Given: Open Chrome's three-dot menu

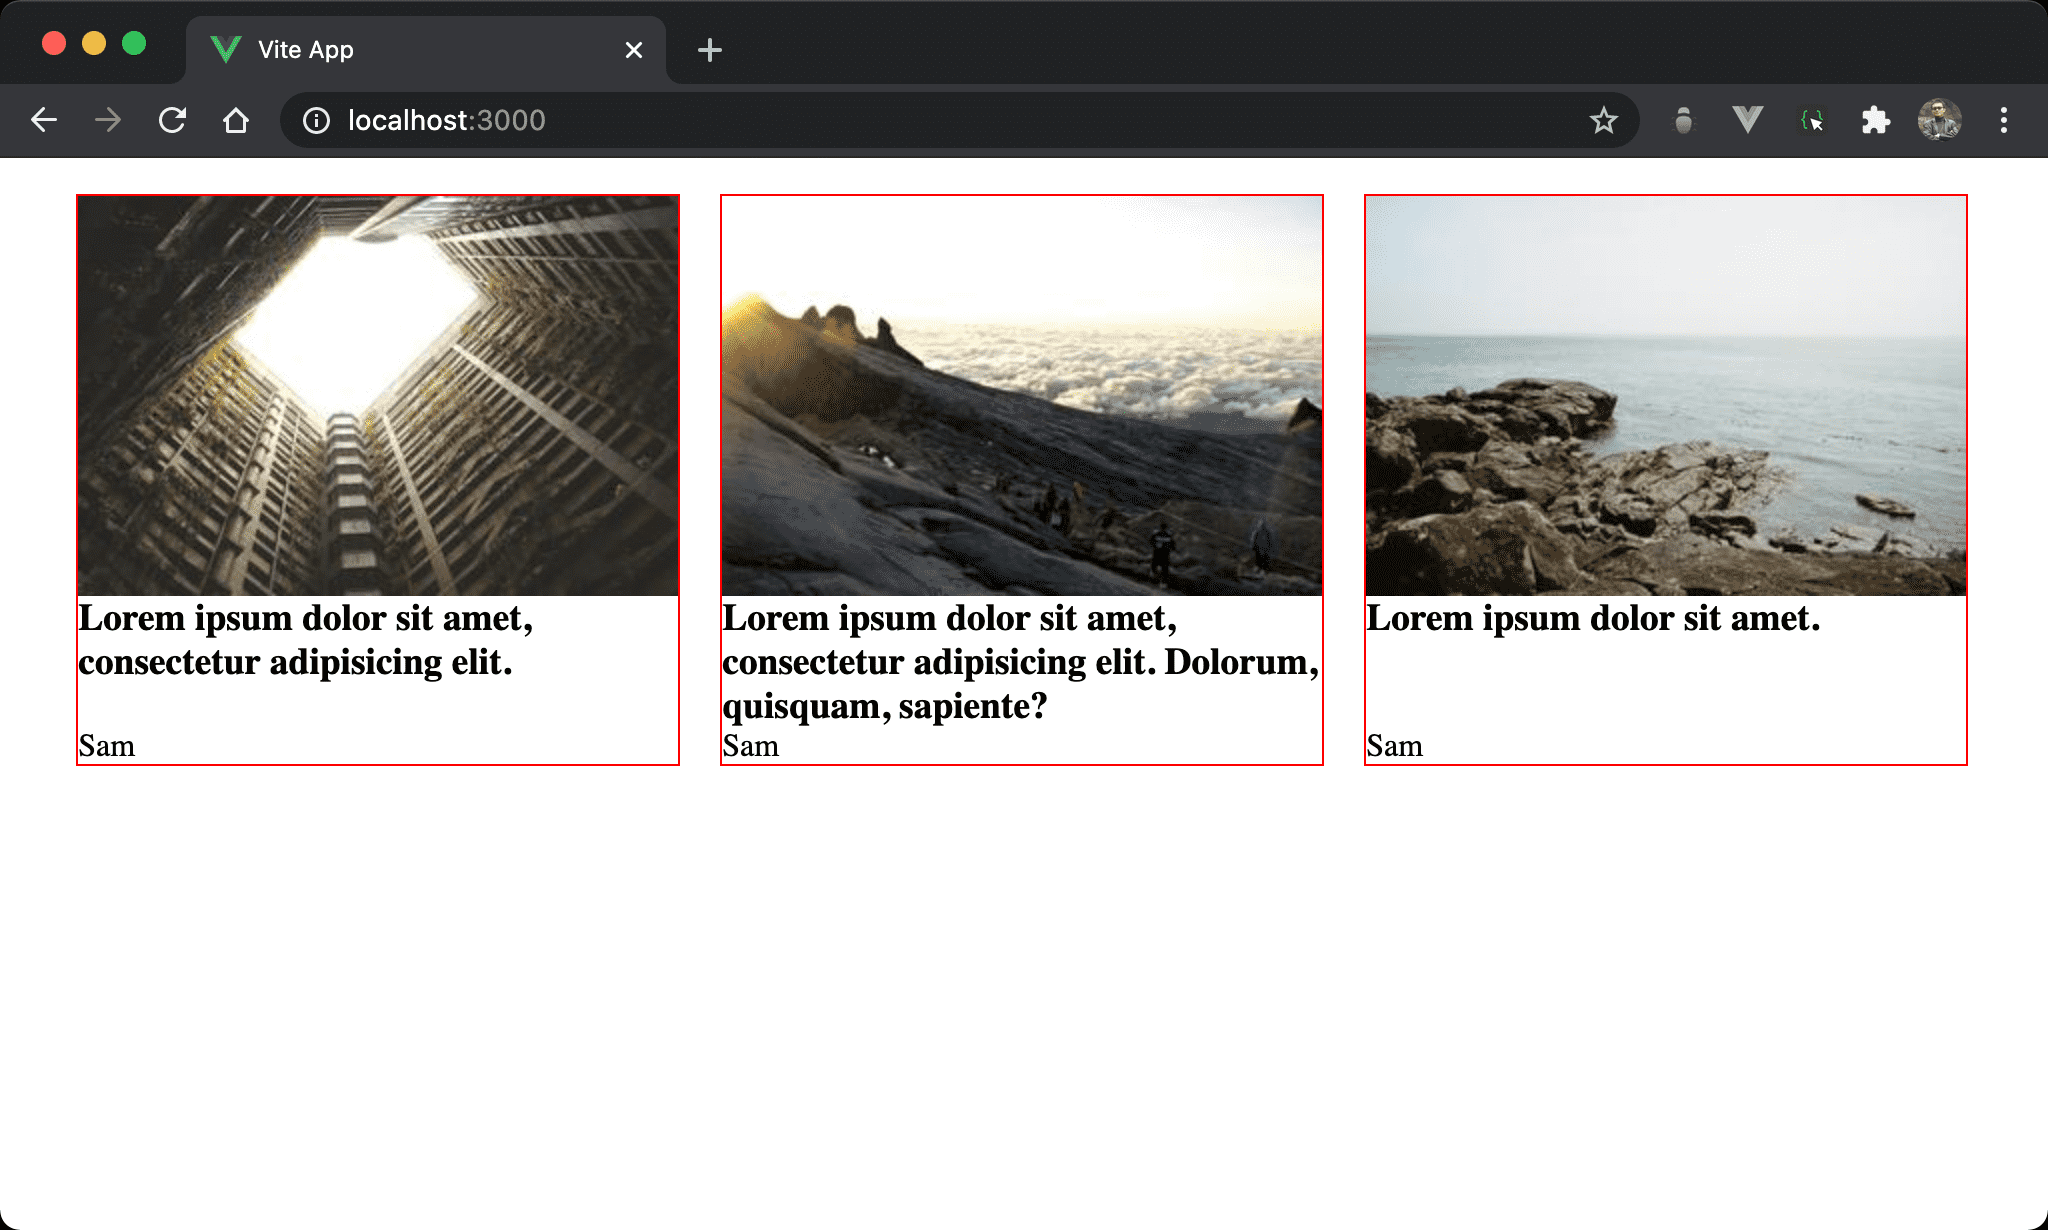Looking at the screenshot, I should [x=2003, y=121].
